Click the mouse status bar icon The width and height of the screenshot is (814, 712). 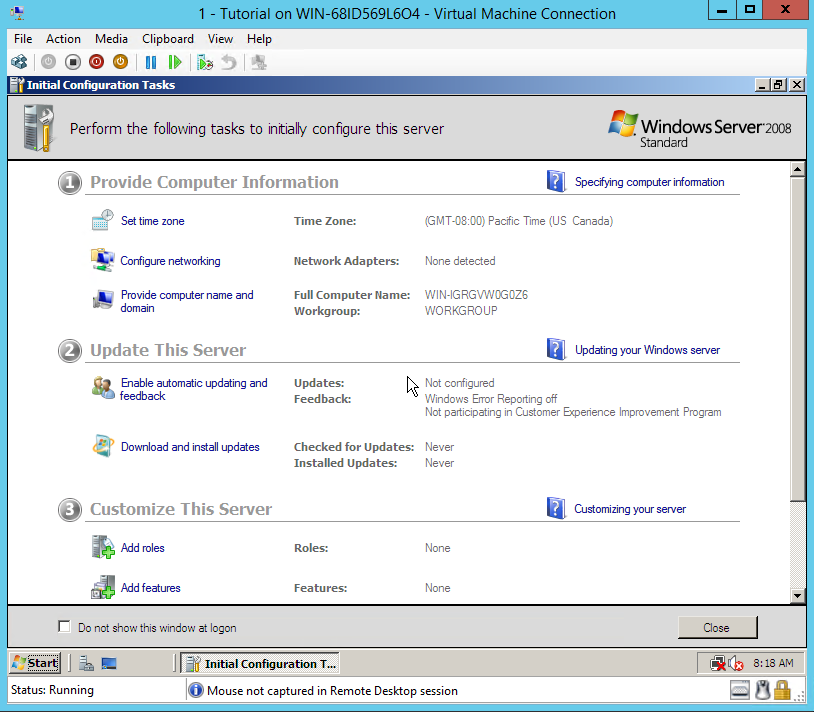click(x=762, y=690)
